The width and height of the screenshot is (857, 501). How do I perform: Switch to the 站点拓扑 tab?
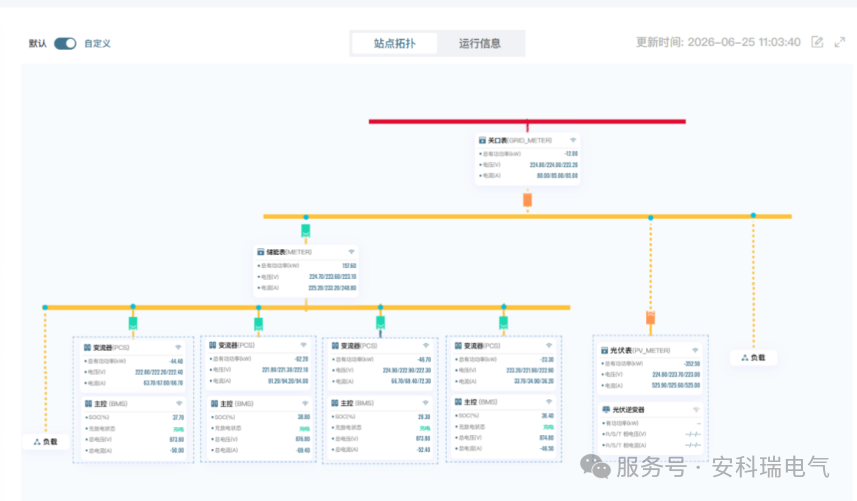395,44
